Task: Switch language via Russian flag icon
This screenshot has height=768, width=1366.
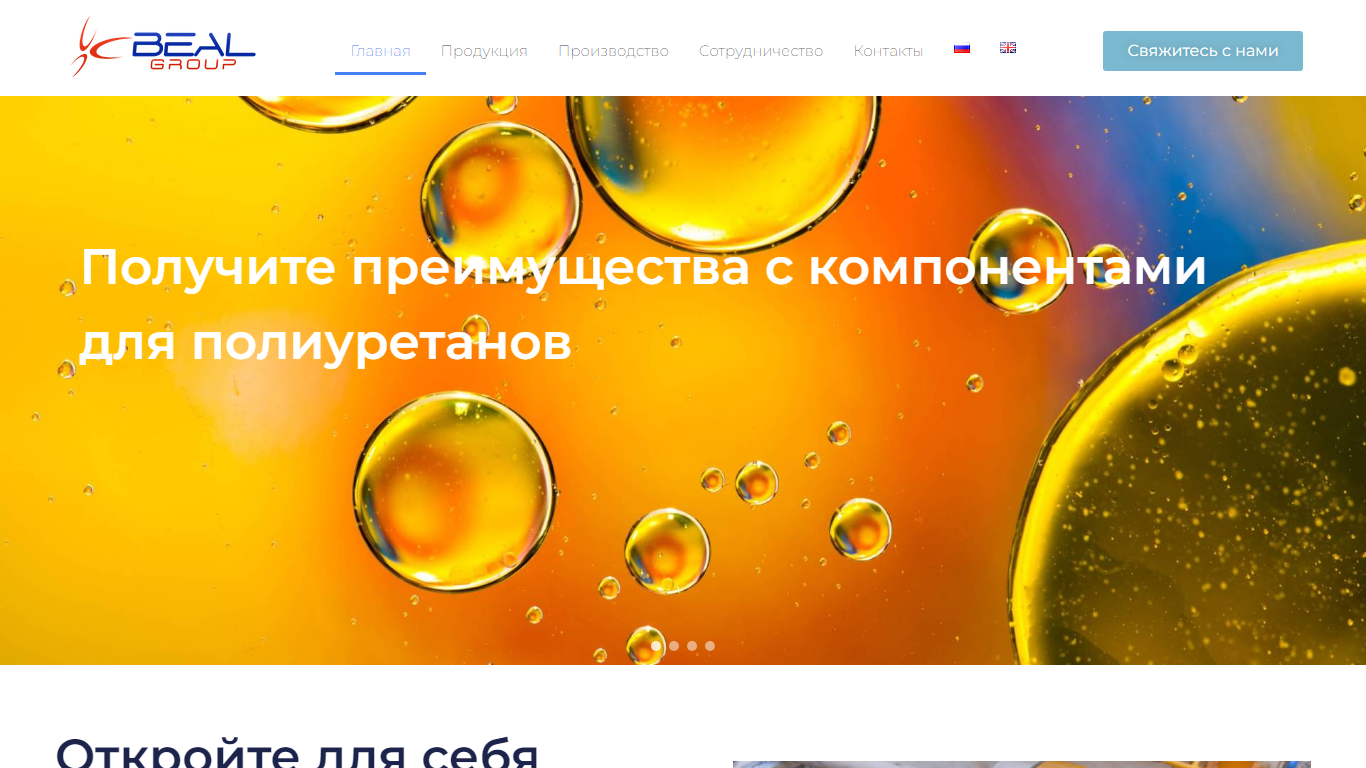Action: pyautogui.click(x=962, y=48)
